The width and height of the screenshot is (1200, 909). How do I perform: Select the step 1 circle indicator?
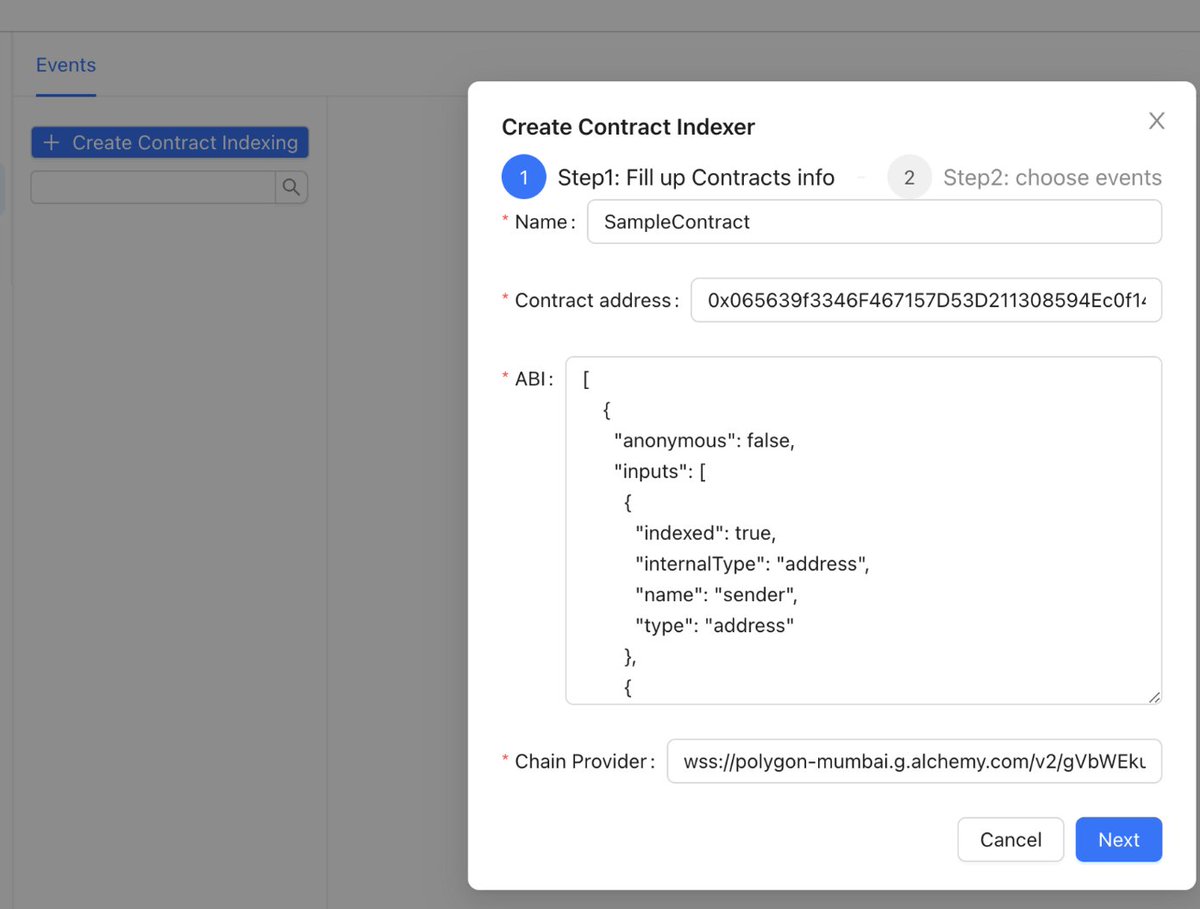click(x=523, y=177)
